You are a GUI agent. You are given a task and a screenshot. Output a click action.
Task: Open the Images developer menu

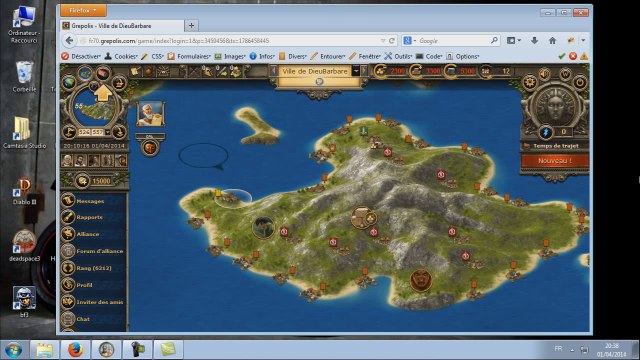(230, 56)
